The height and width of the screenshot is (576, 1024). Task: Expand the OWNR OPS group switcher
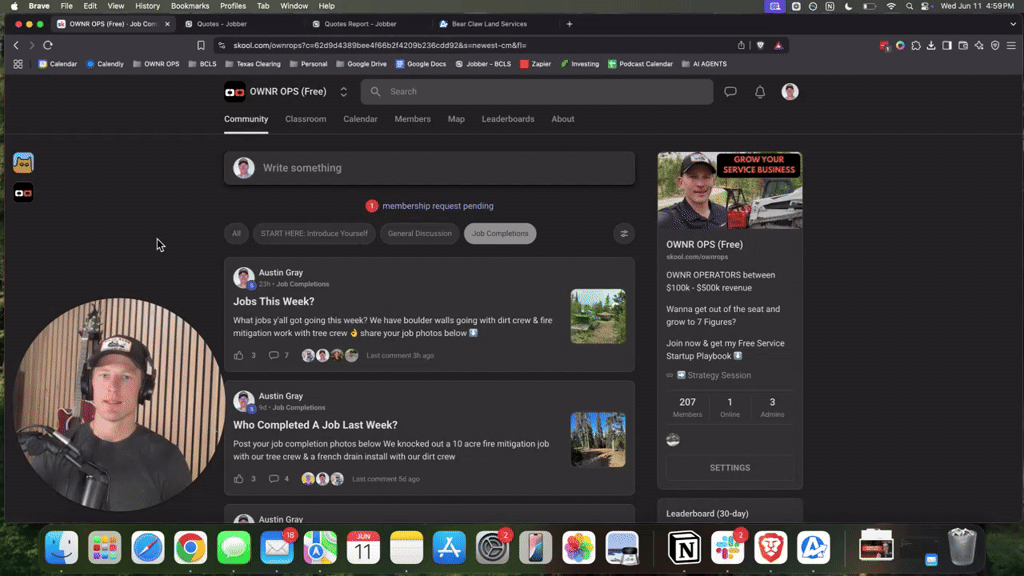344,91
